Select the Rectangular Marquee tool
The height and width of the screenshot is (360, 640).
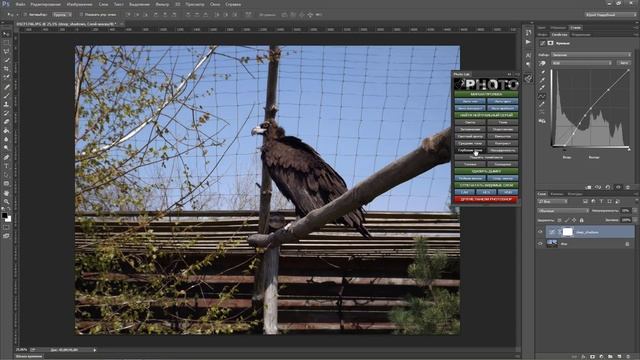click(6, 43)
